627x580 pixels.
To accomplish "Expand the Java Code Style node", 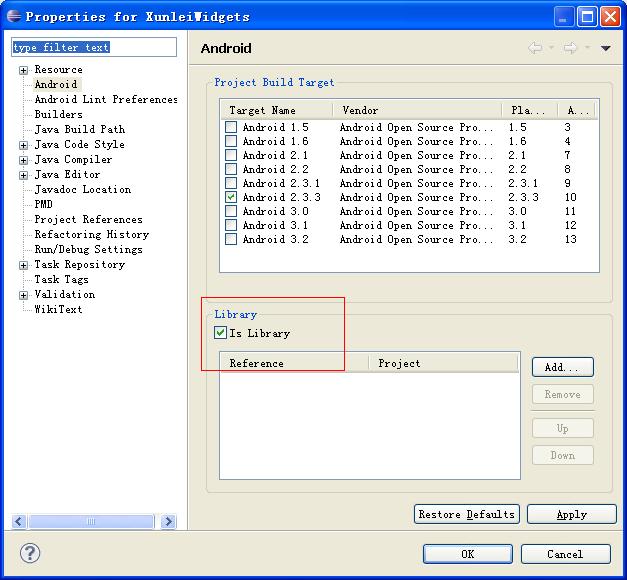I will tap(24, 145).
